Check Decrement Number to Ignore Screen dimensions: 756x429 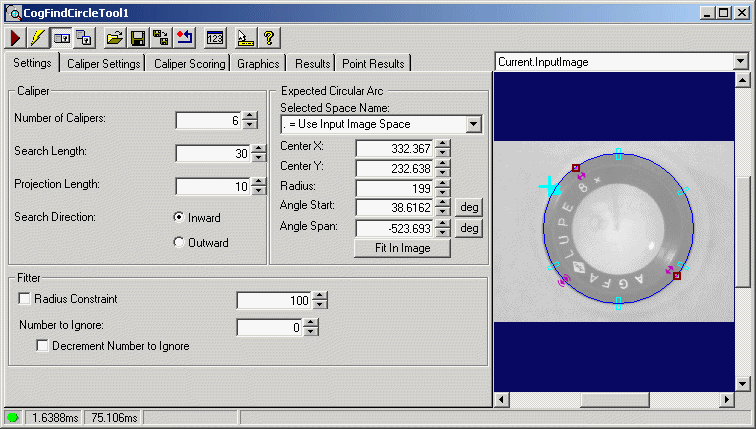tap(42, 346)
